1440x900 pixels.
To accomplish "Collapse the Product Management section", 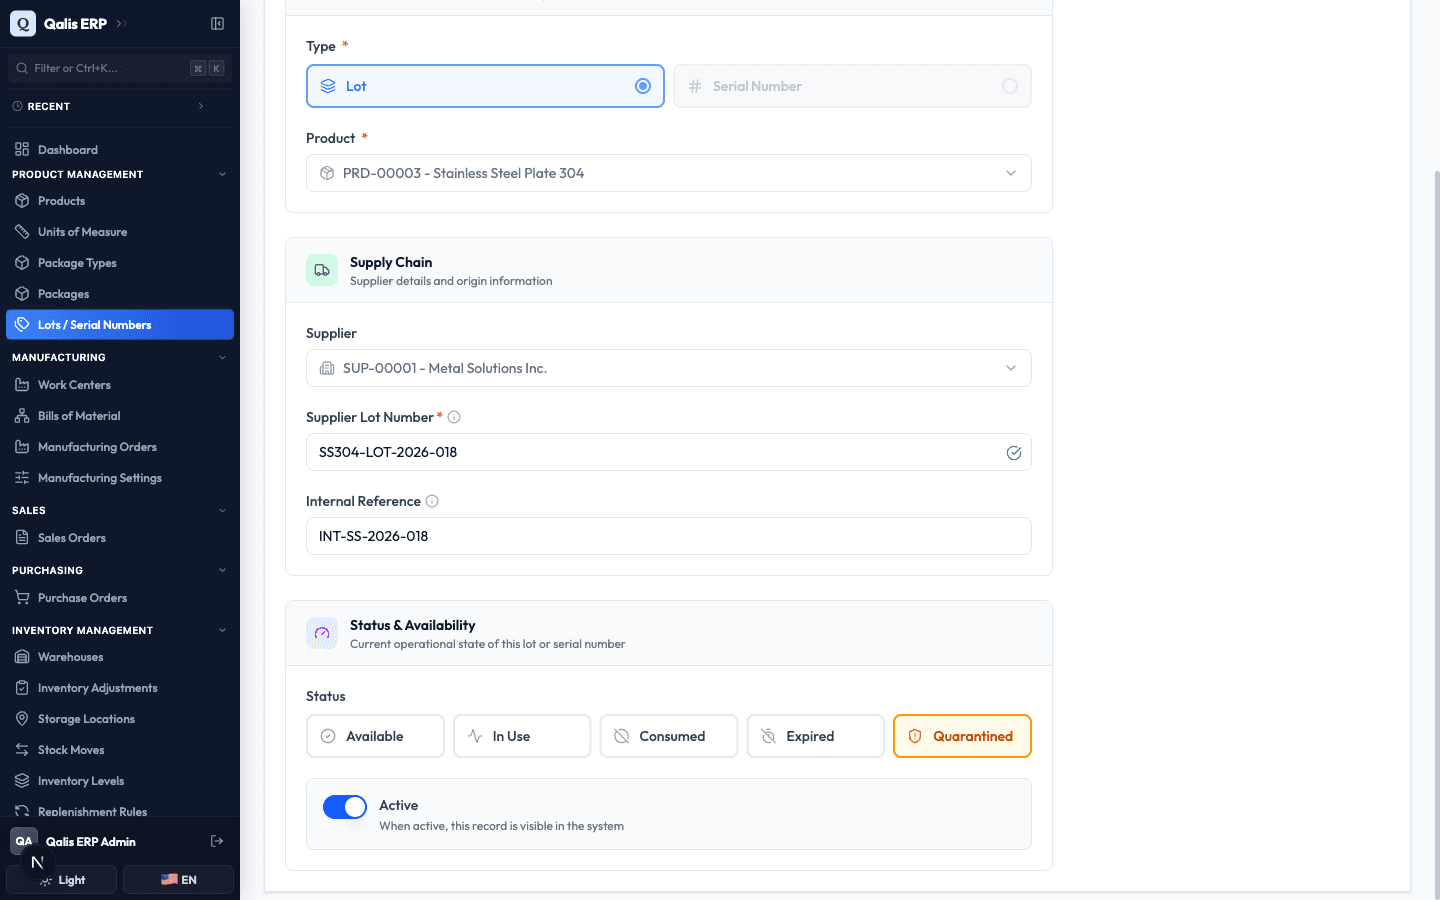I will (222, 174).
